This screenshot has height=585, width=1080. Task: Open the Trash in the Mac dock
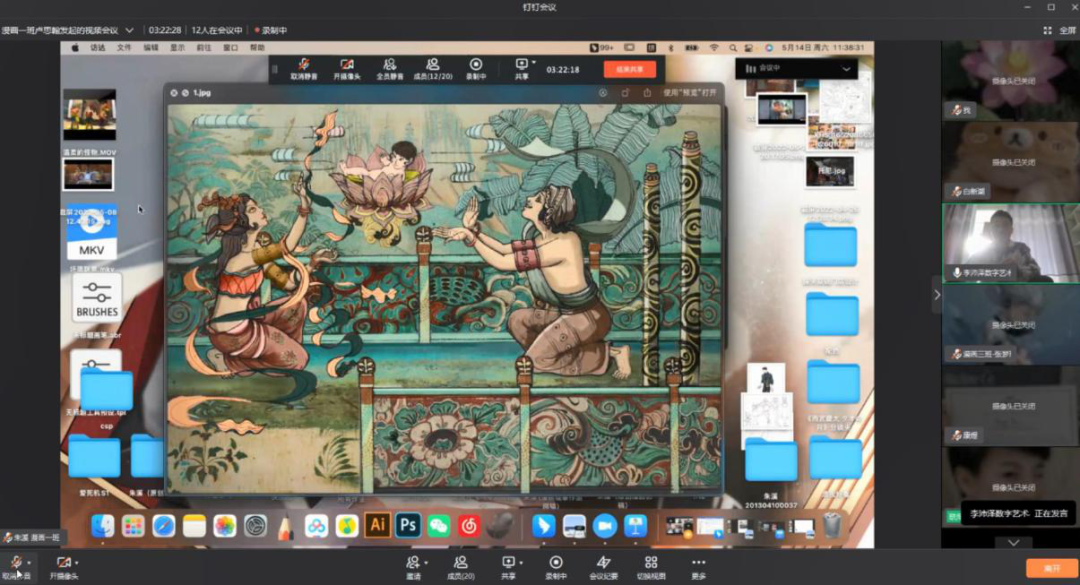coord(832,526)
